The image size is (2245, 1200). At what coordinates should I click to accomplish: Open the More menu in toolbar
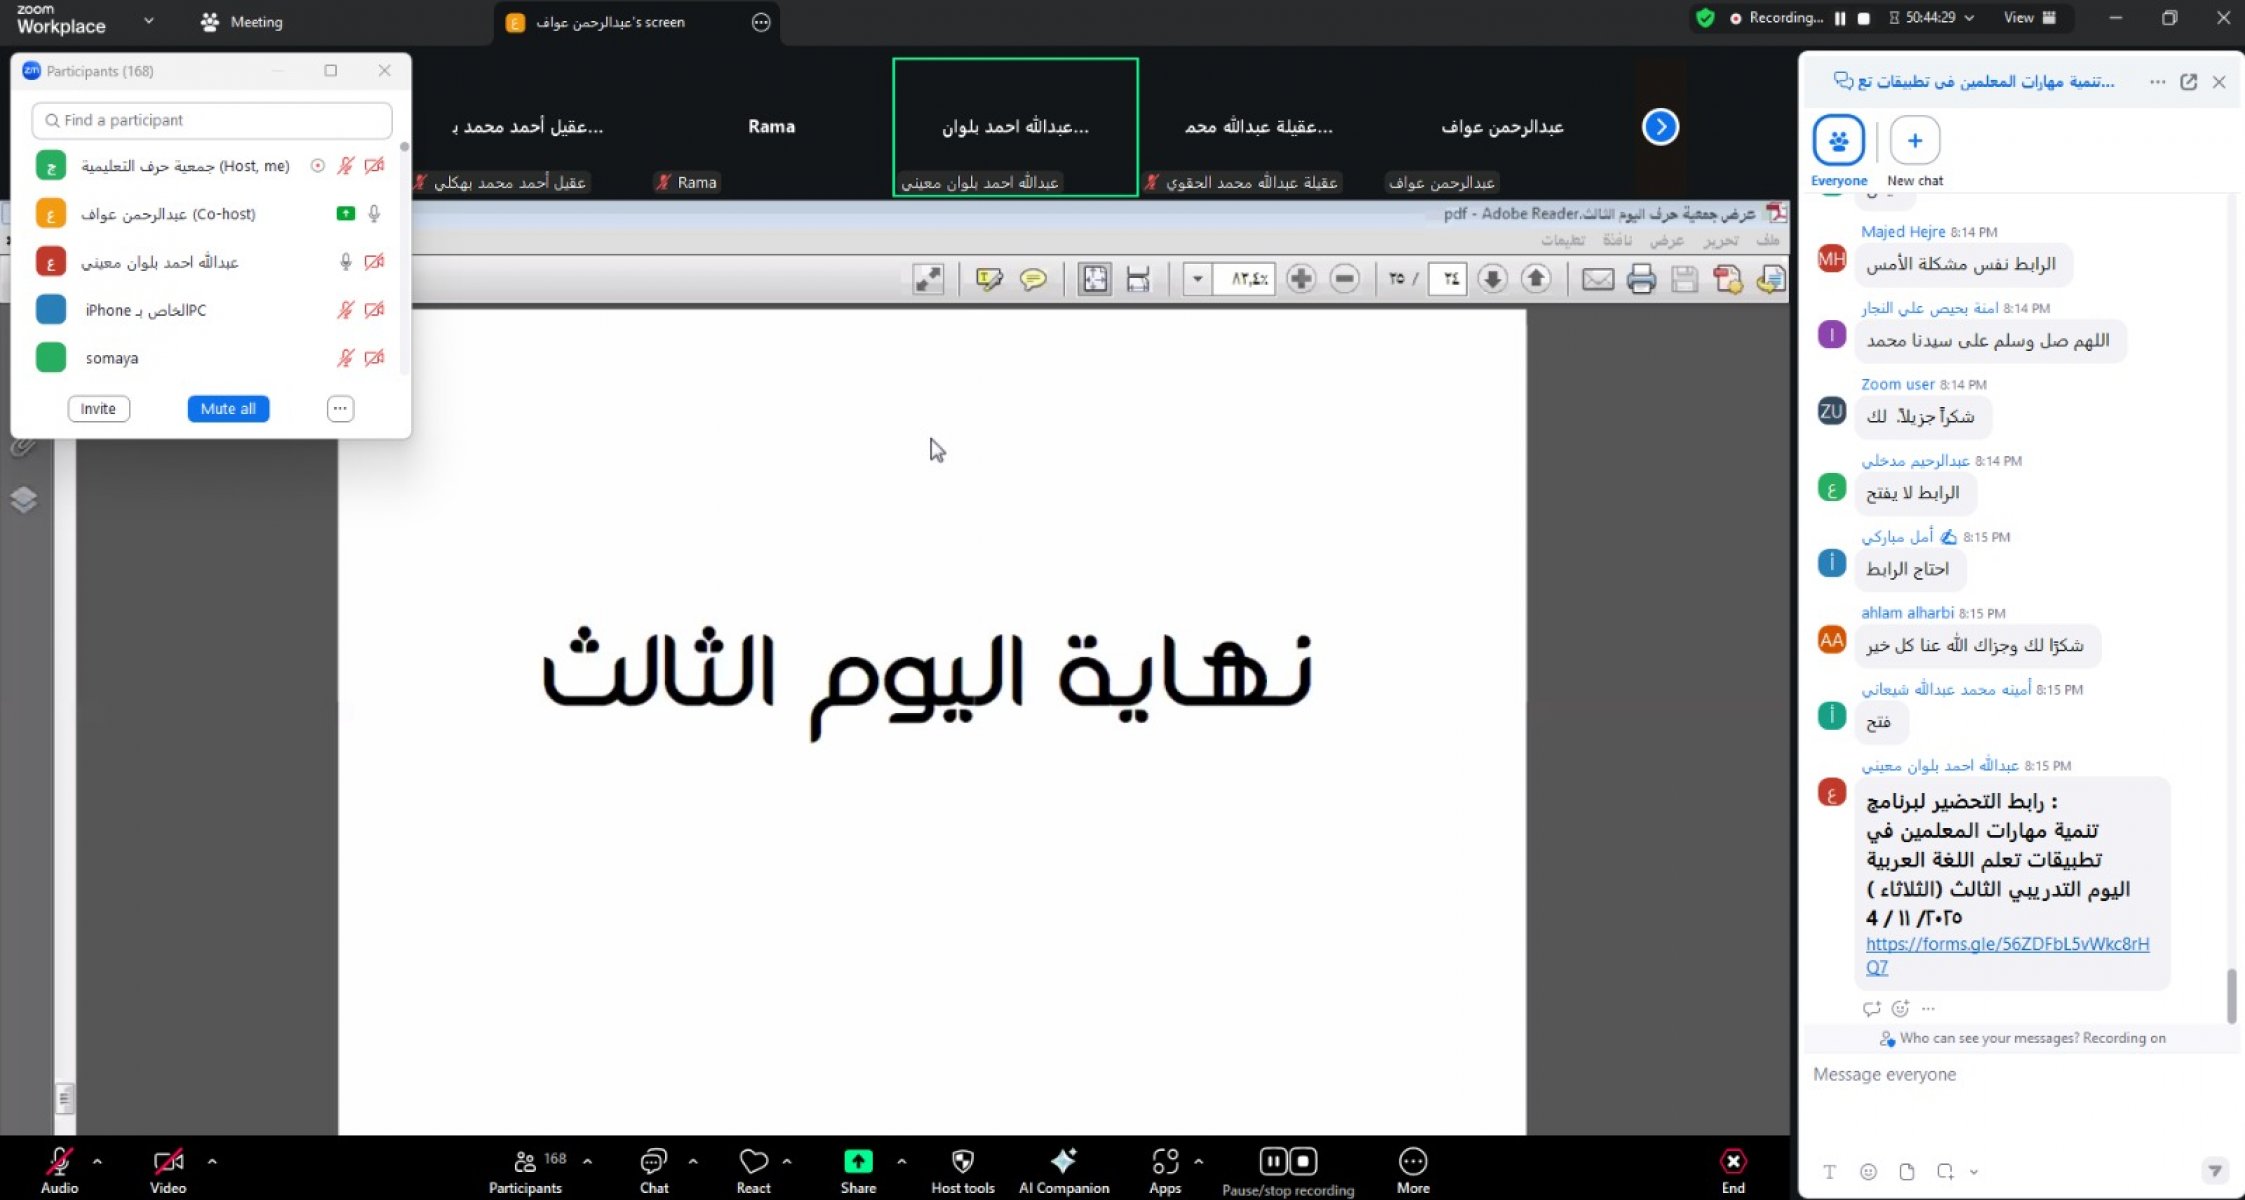[1412, 1162]
